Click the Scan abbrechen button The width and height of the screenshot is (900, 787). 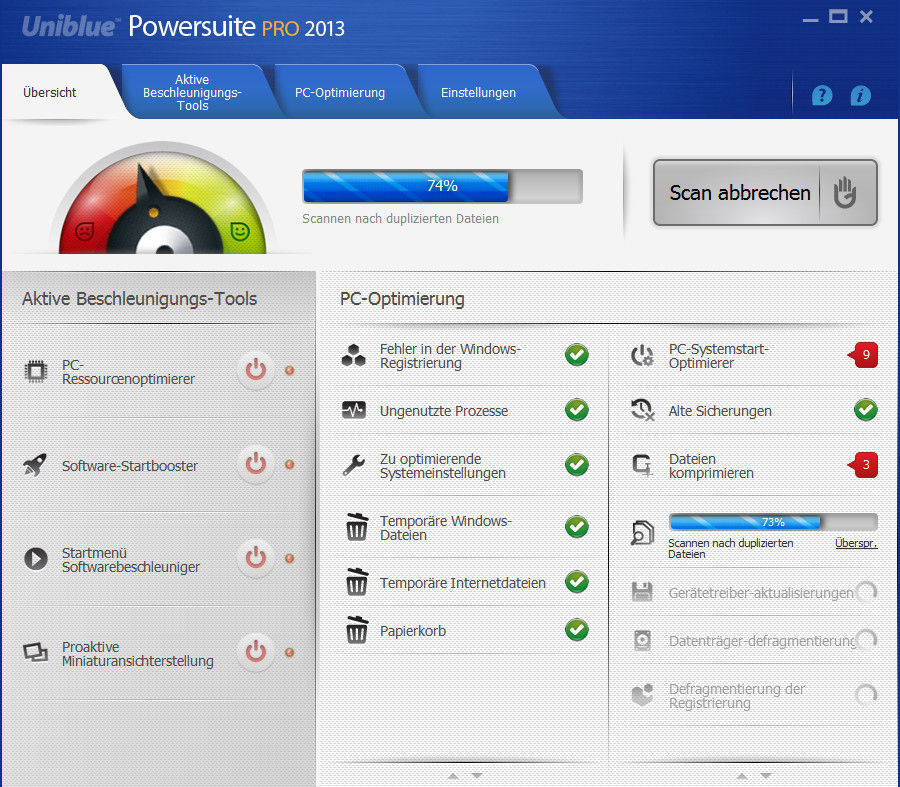pyautogui.click(x=765, y=192)
